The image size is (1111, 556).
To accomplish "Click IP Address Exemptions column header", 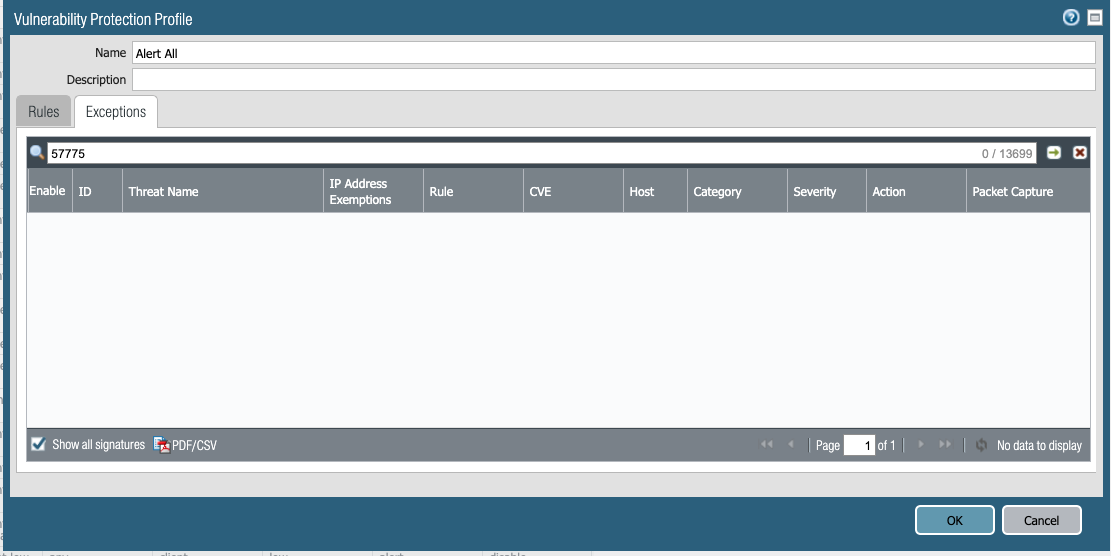I will [x=373, y=191].
